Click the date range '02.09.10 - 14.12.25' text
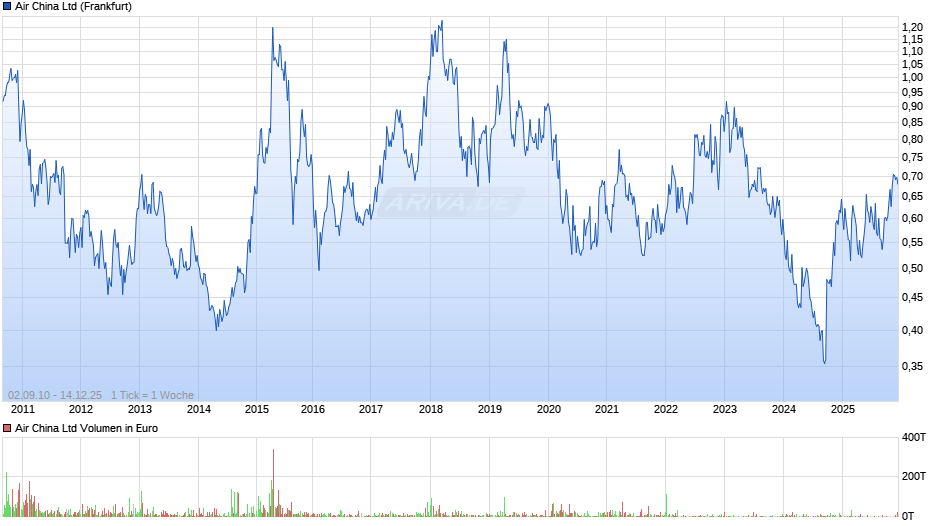This screenshot has height=526, width=940. click(x=55, y=395)
